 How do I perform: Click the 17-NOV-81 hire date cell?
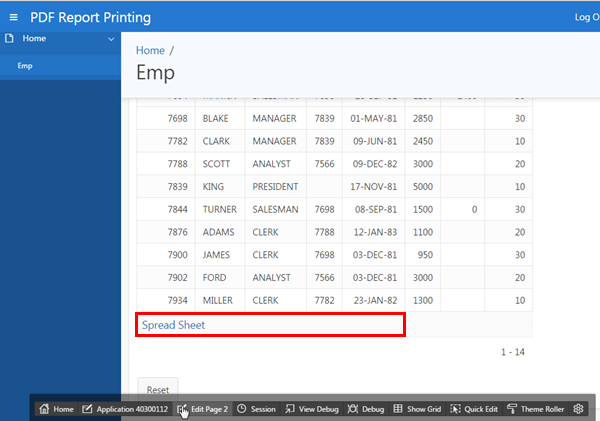tap(373, 187)
